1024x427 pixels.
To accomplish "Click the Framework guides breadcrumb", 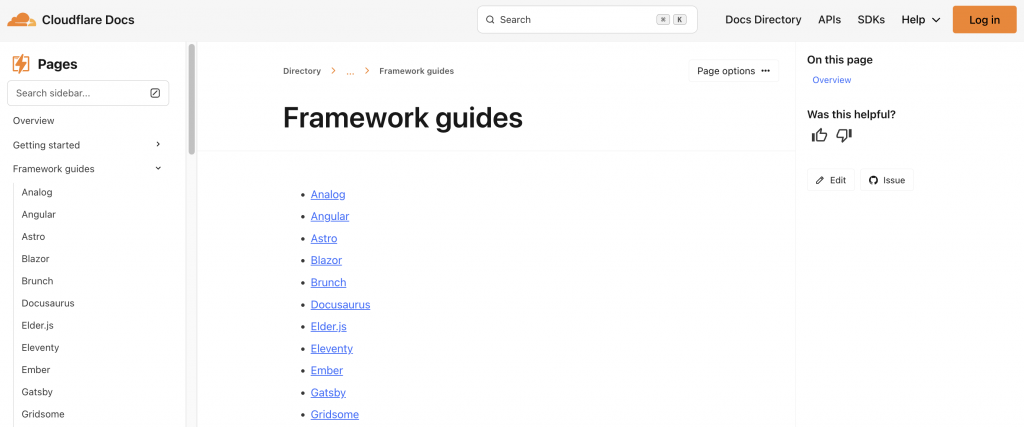I will [417, 71].
